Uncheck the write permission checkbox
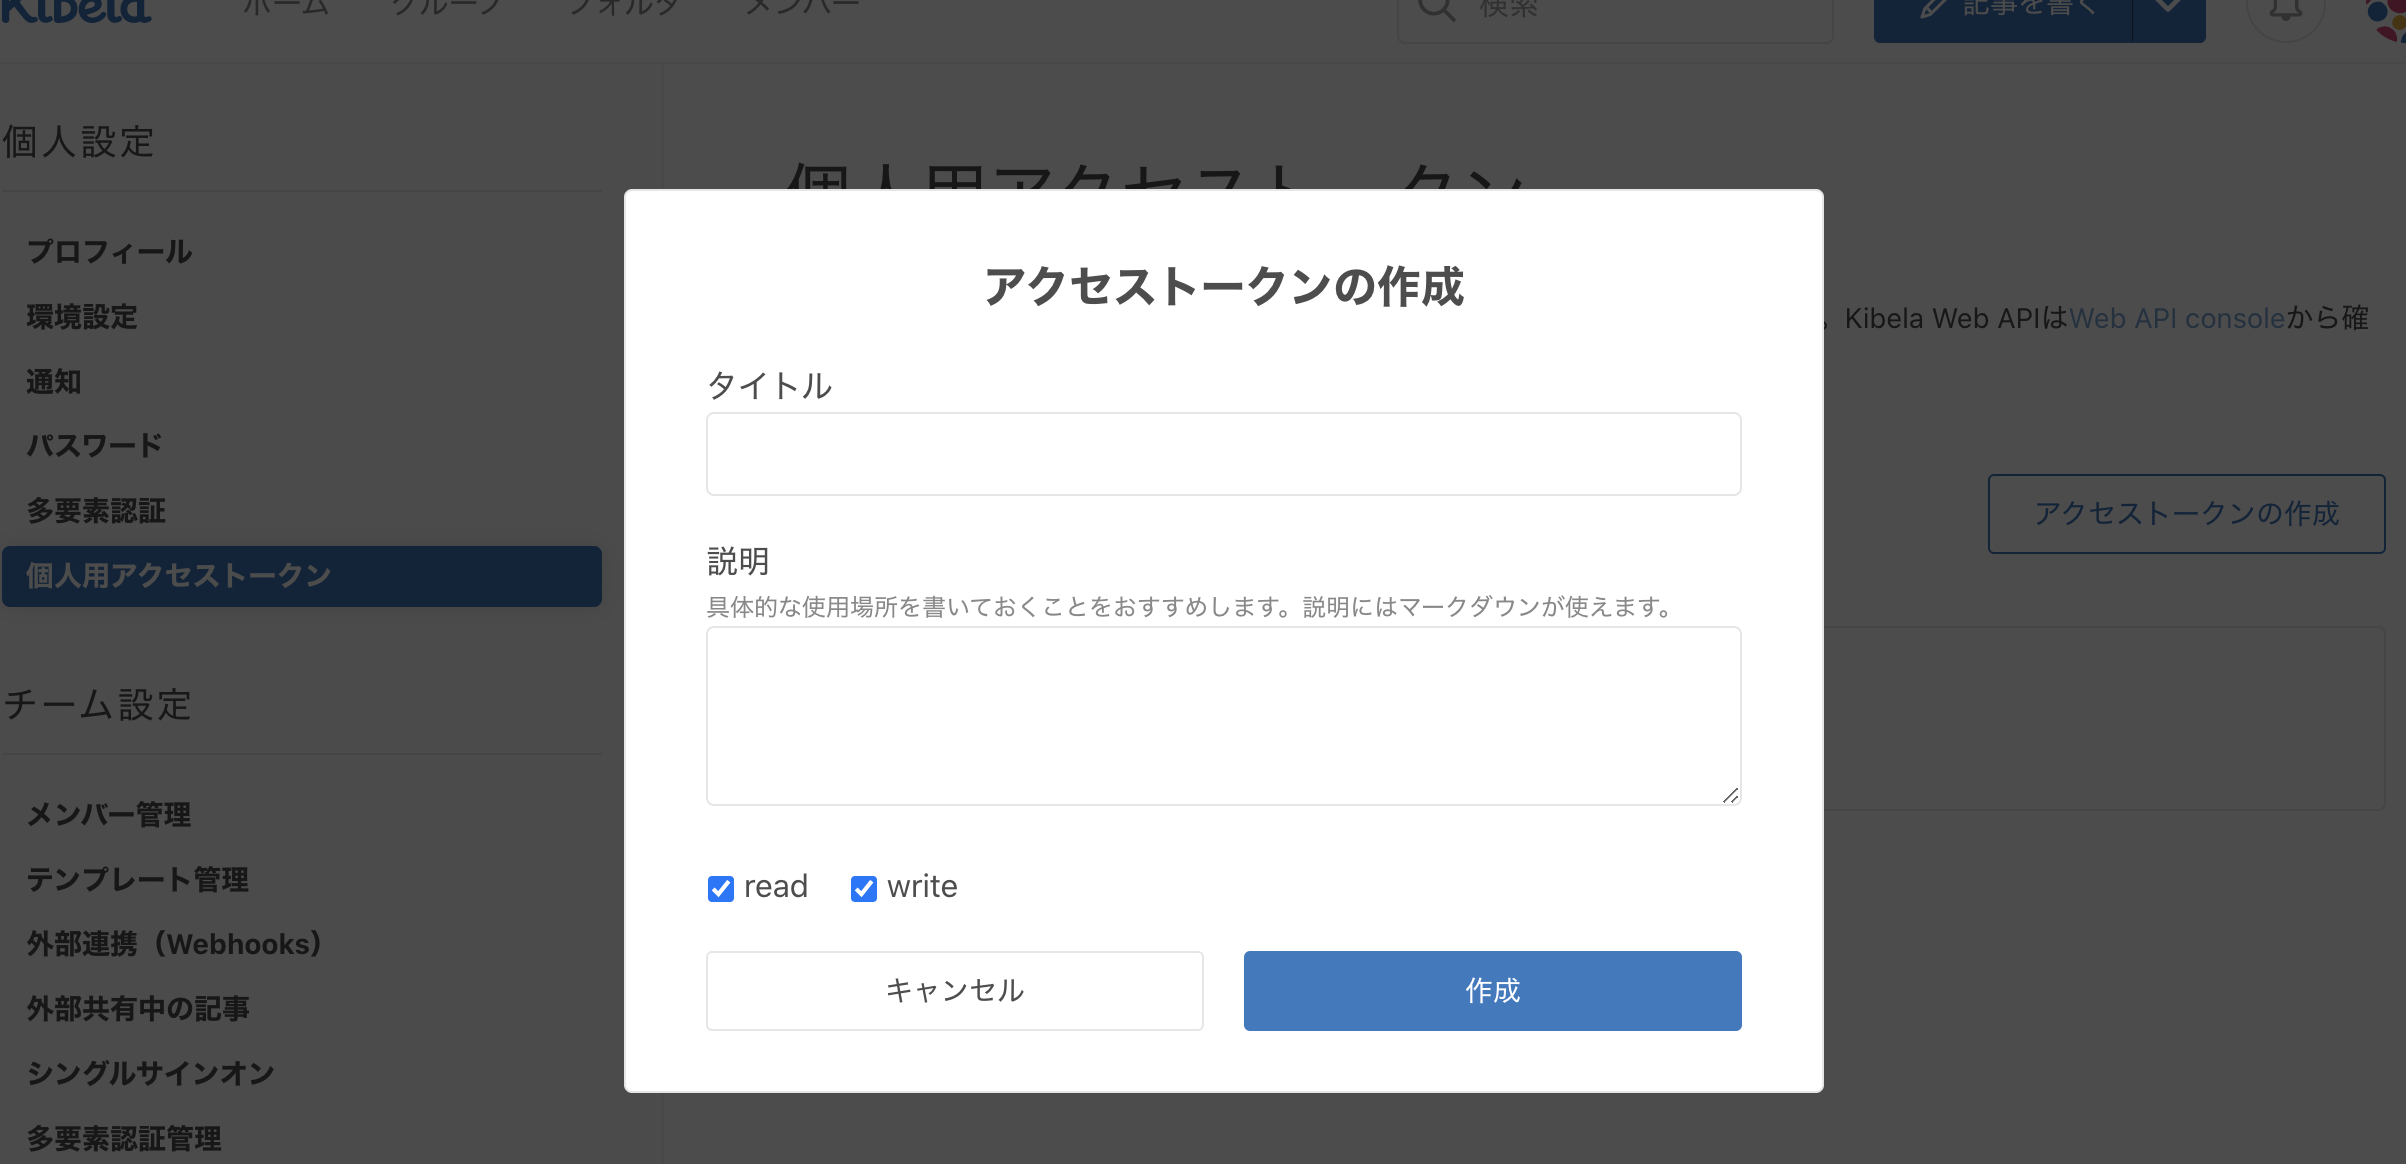Viewport: 2406px width, 1164px height. [x=864, y=888]
